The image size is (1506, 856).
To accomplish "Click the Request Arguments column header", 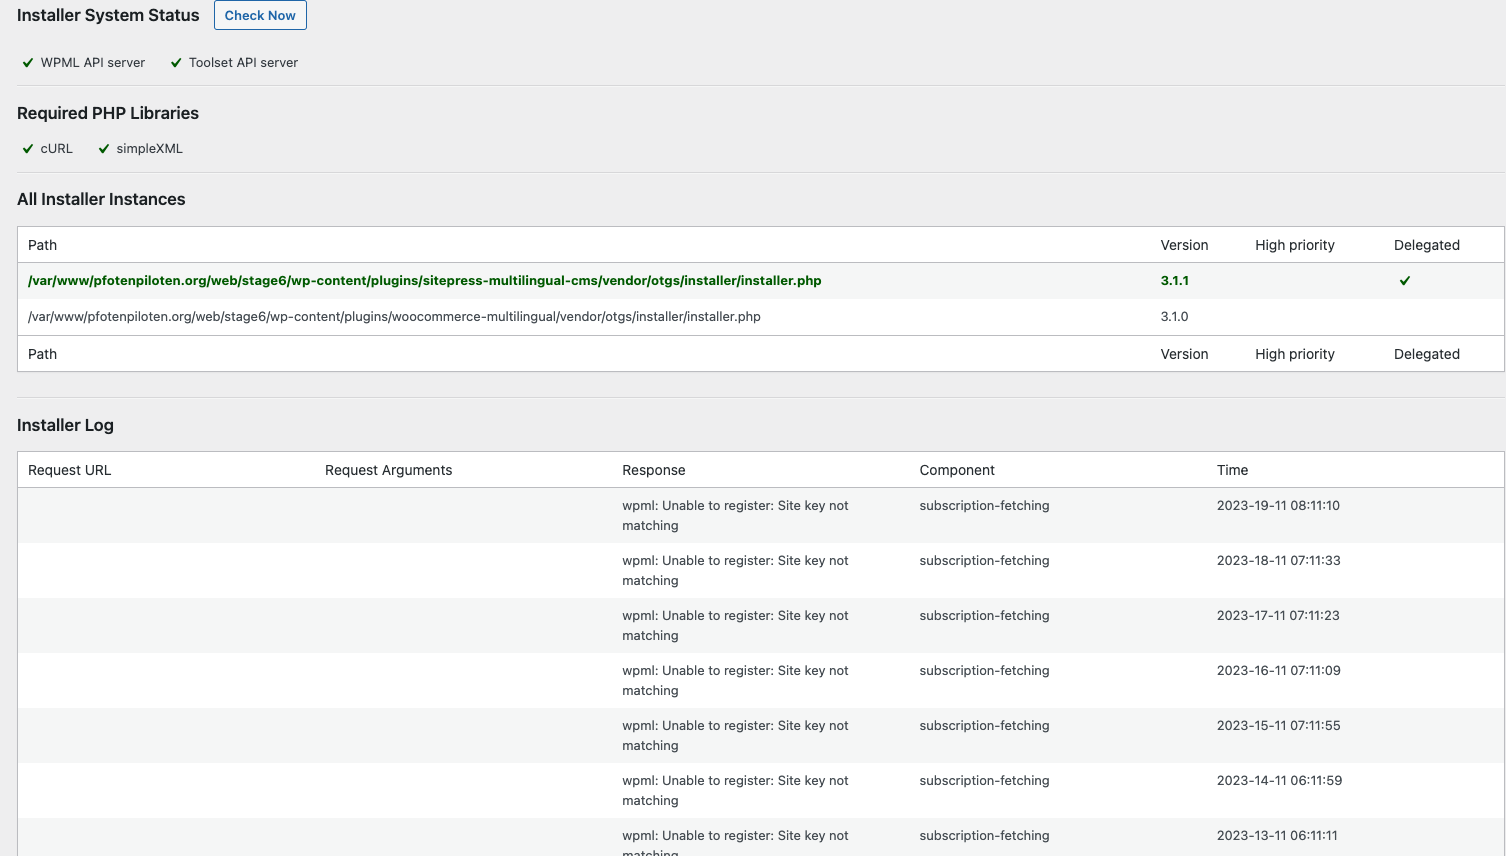I will [389, 470].
